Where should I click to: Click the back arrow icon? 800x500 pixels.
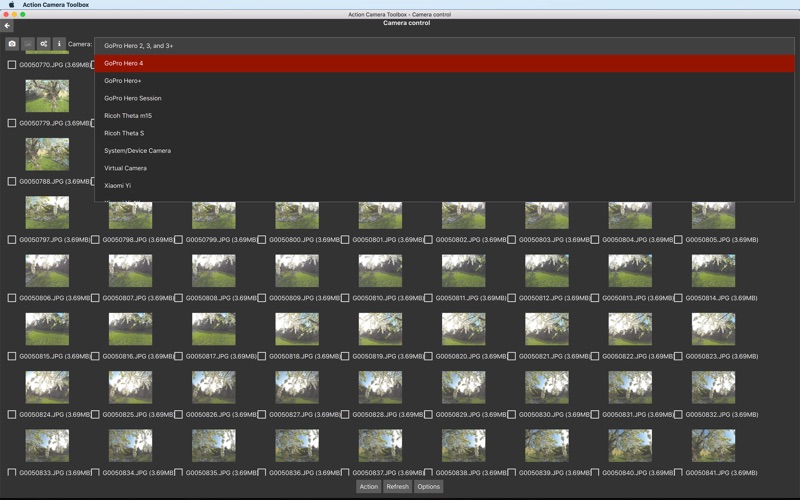(7, 26)
